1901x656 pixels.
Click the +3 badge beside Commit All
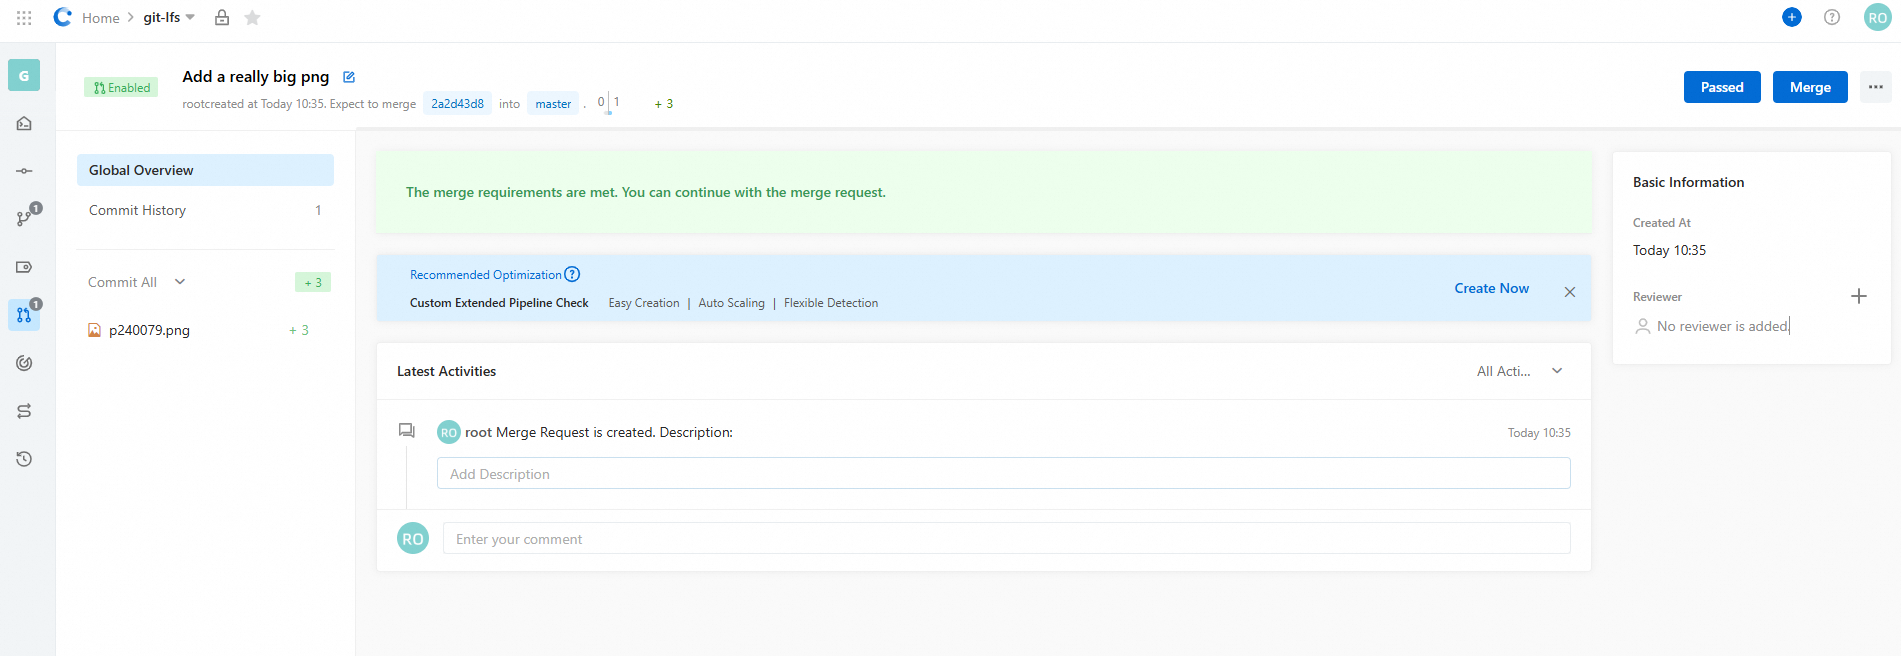313,282
